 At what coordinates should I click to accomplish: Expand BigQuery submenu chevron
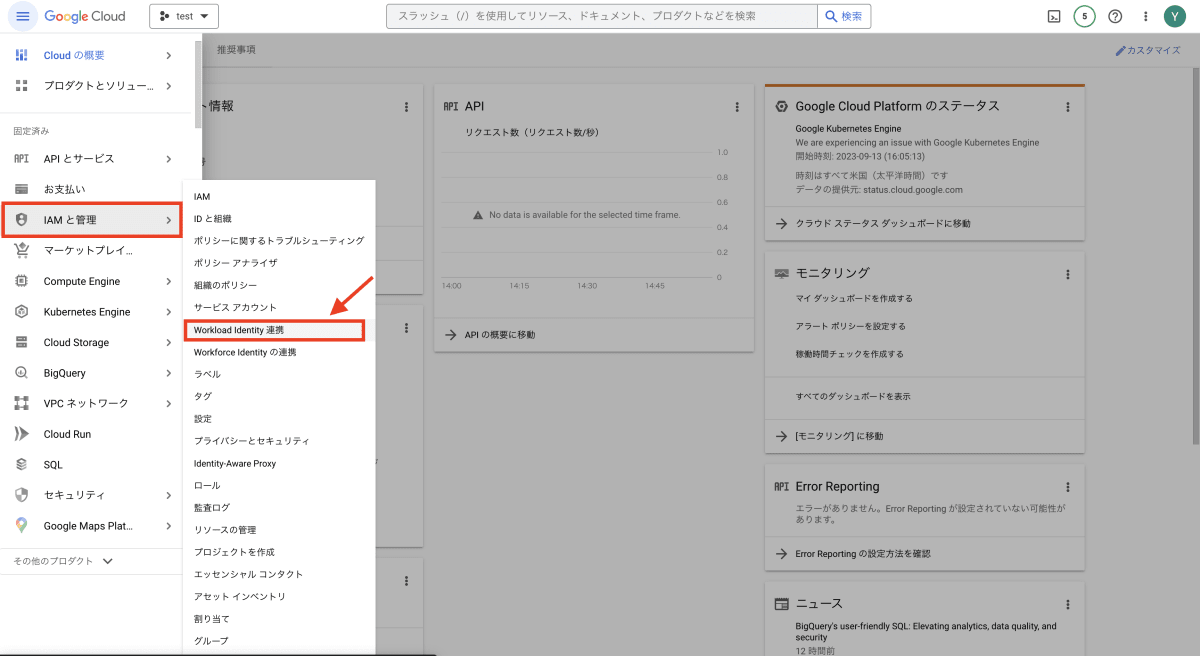(x=169, y=373)
